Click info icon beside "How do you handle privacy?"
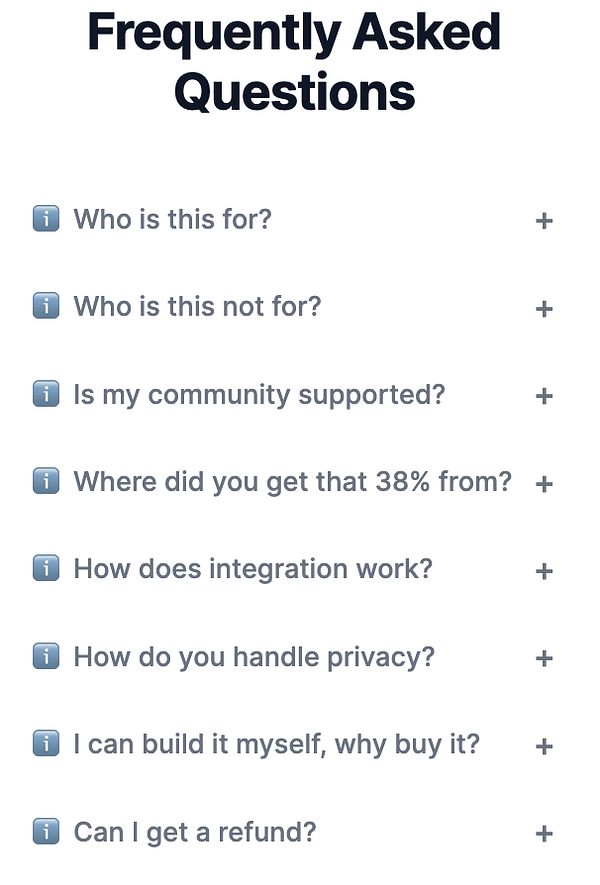 tap(46, 657)
